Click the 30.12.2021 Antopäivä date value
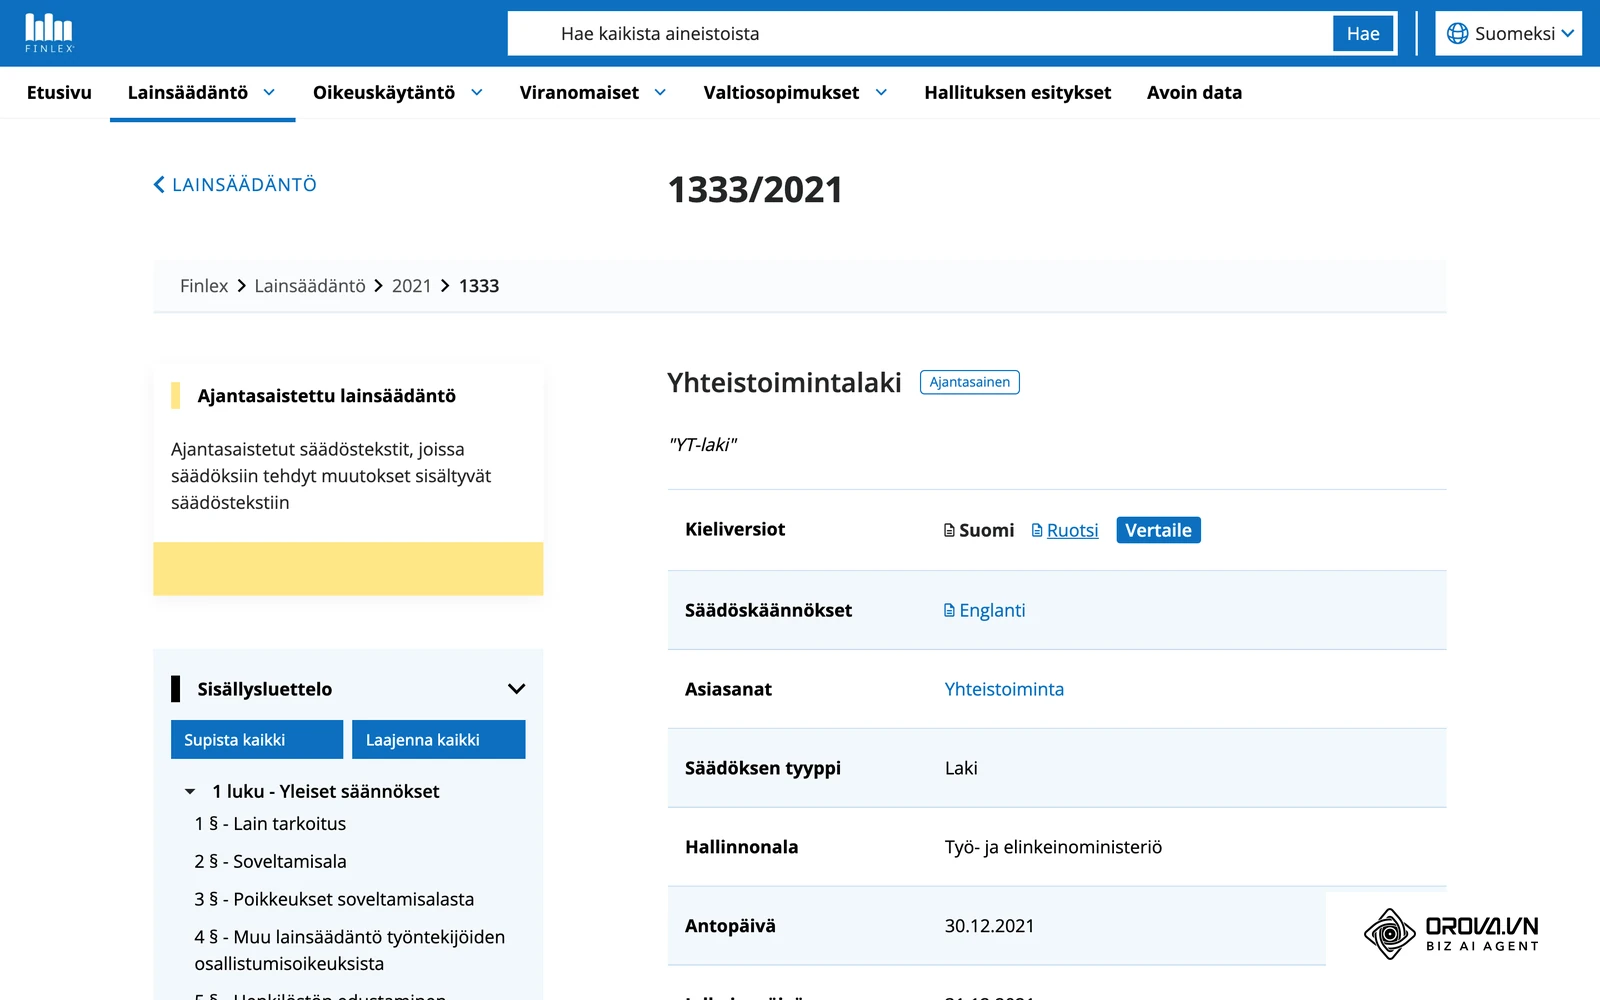 pos(989,926)
